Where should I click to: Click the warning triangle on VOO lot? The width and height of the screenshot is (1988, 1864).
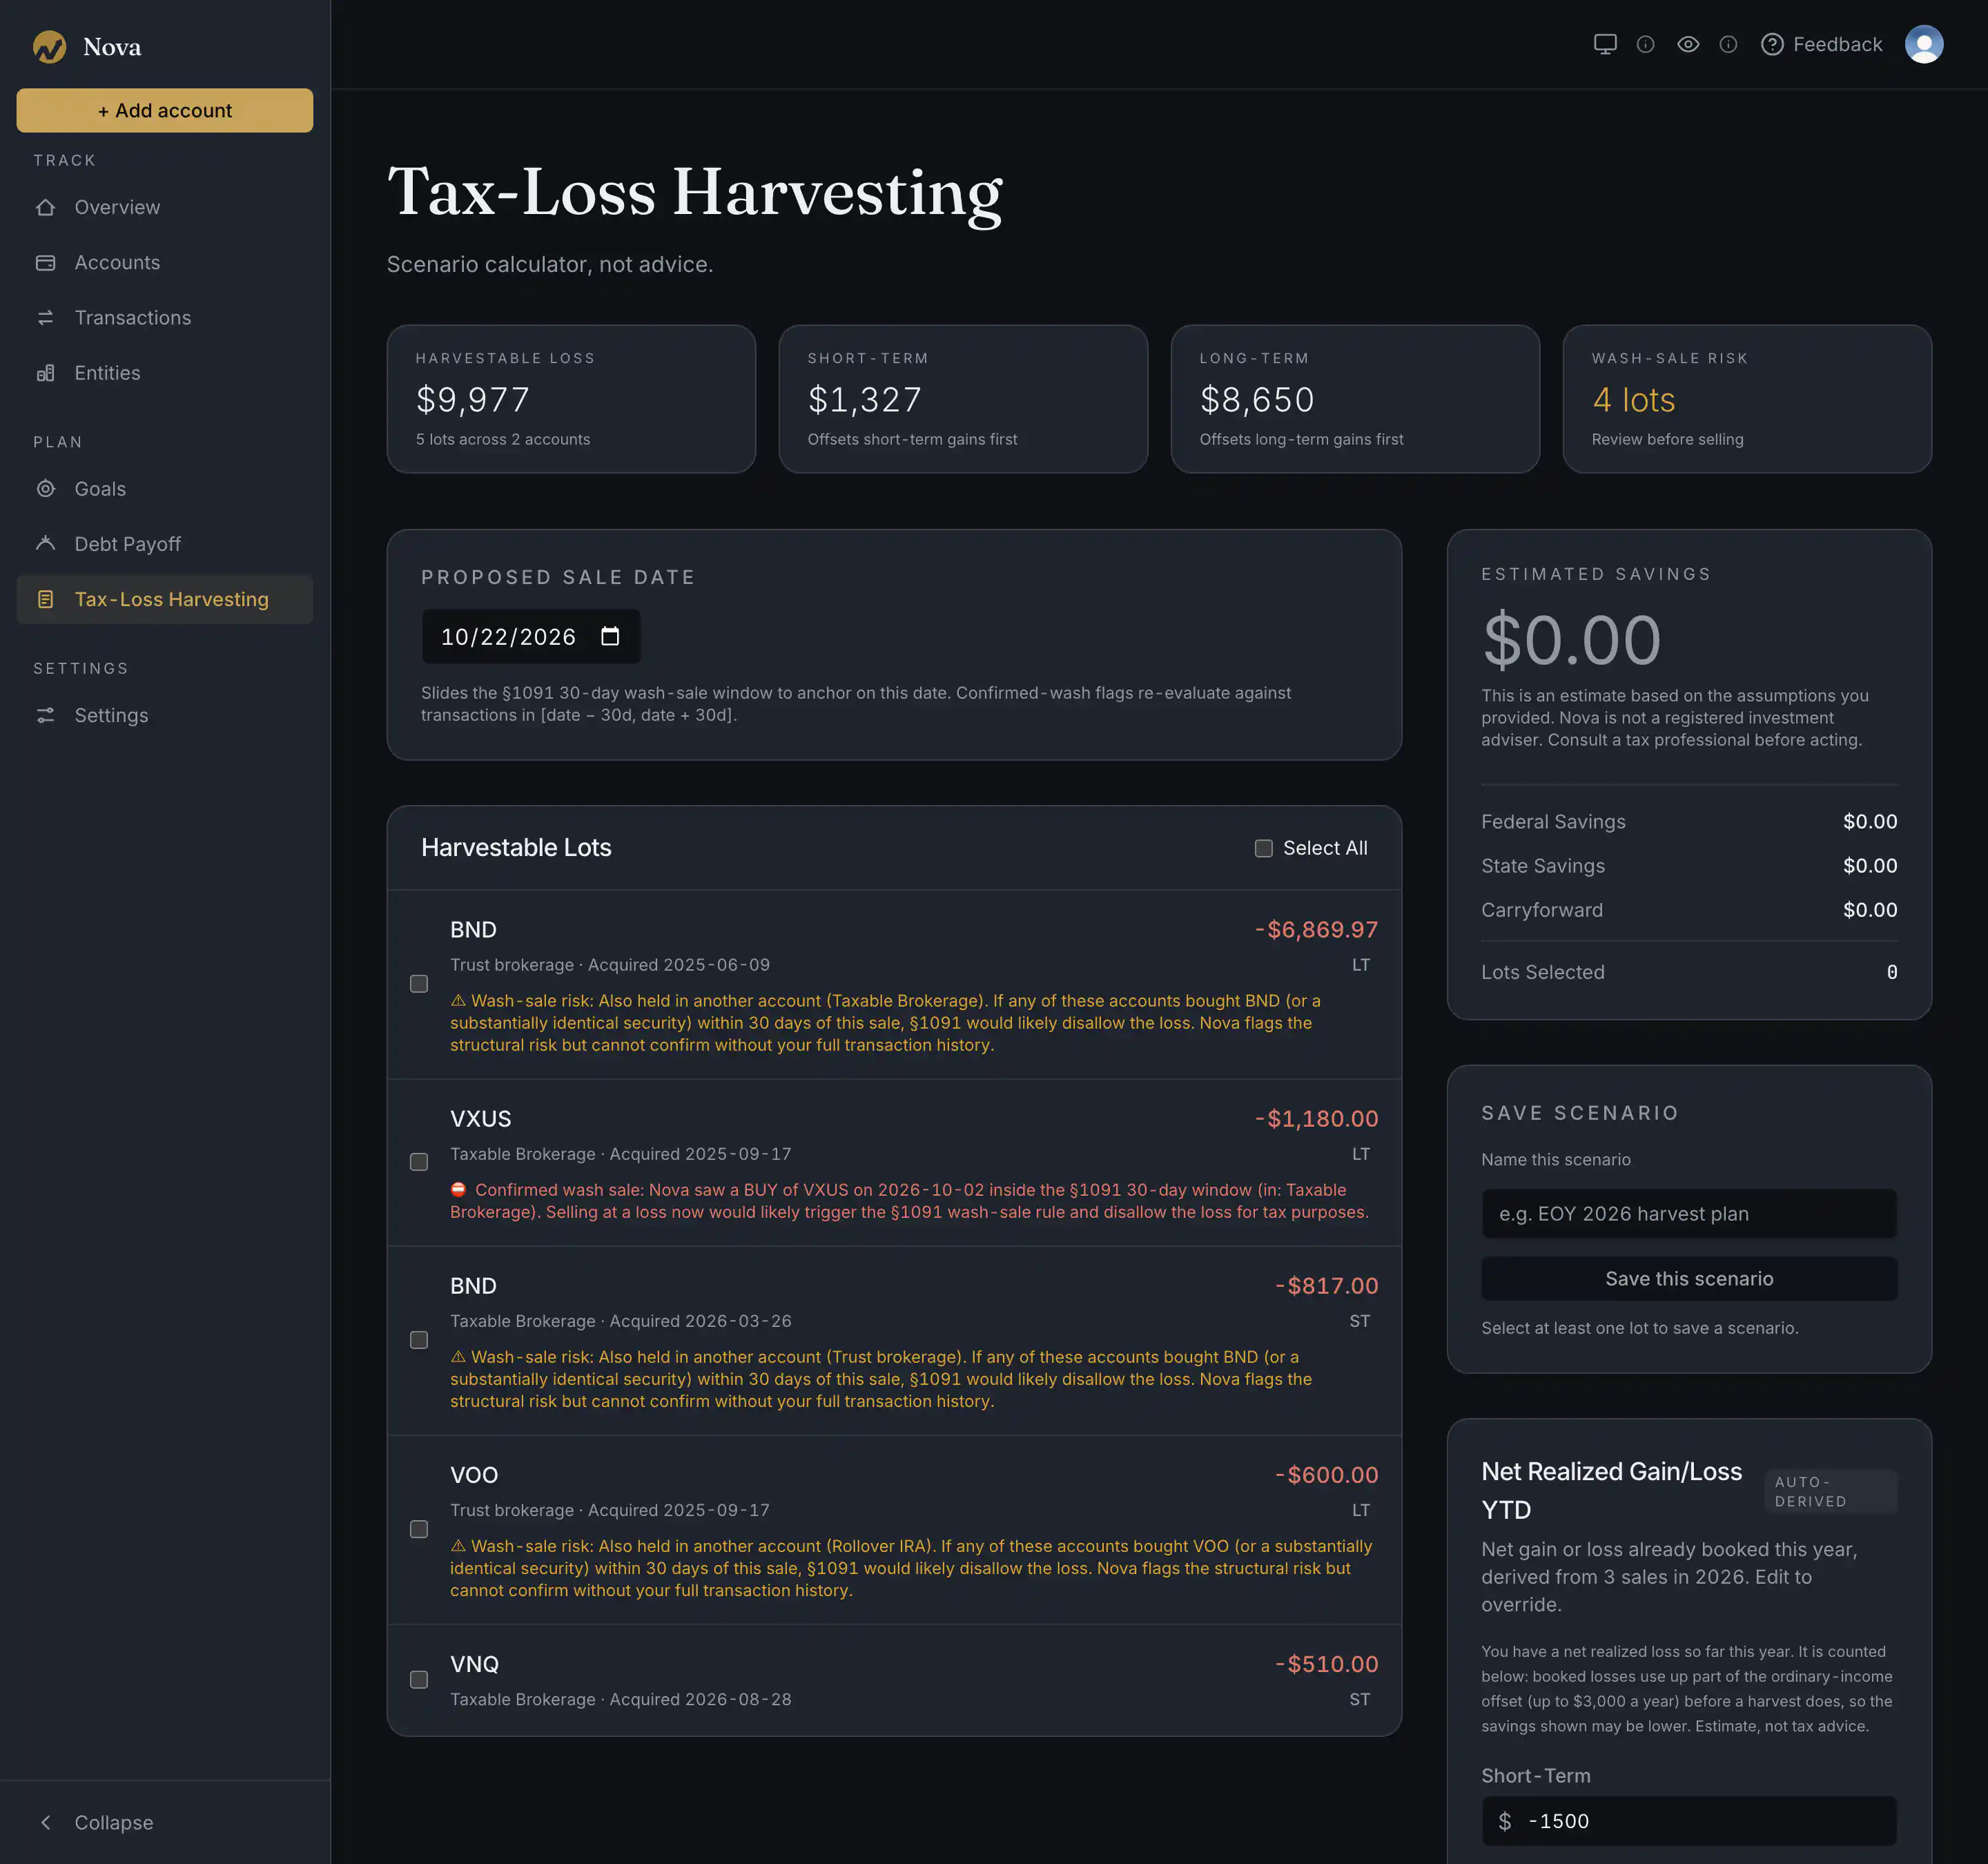pyautogui.click(x=458, y=1546)
